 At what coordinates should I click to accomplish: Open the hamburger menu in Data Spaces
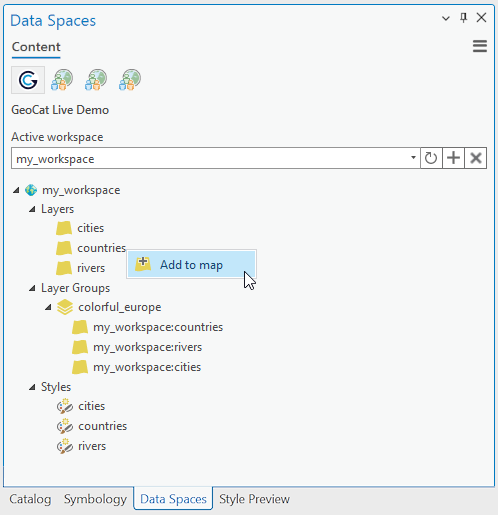pos(480,46)
